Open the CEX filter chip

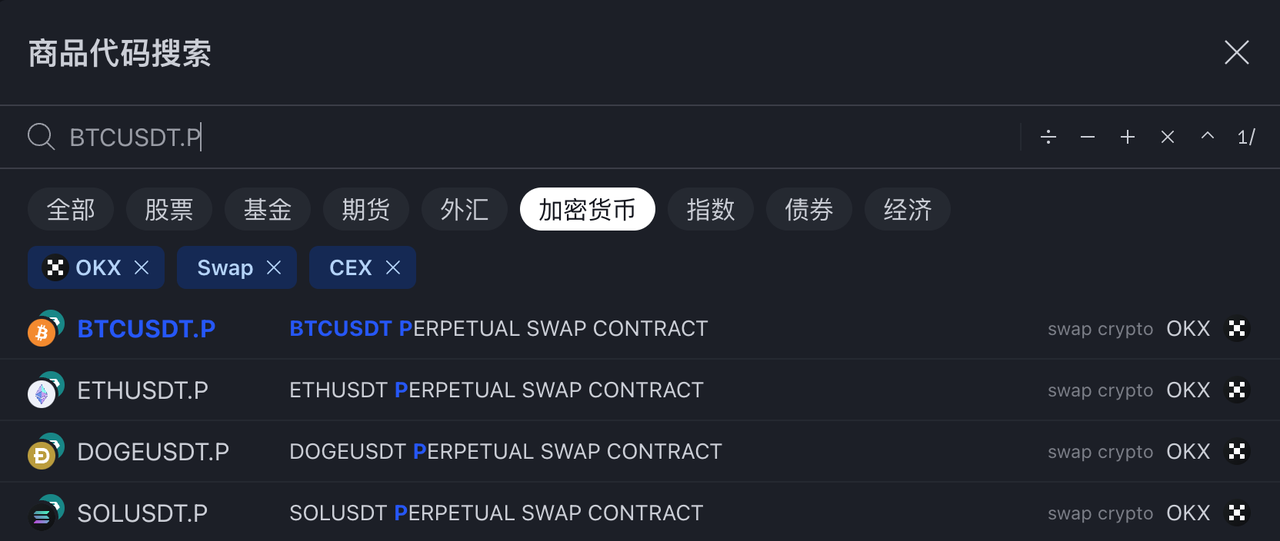[350, 268]
